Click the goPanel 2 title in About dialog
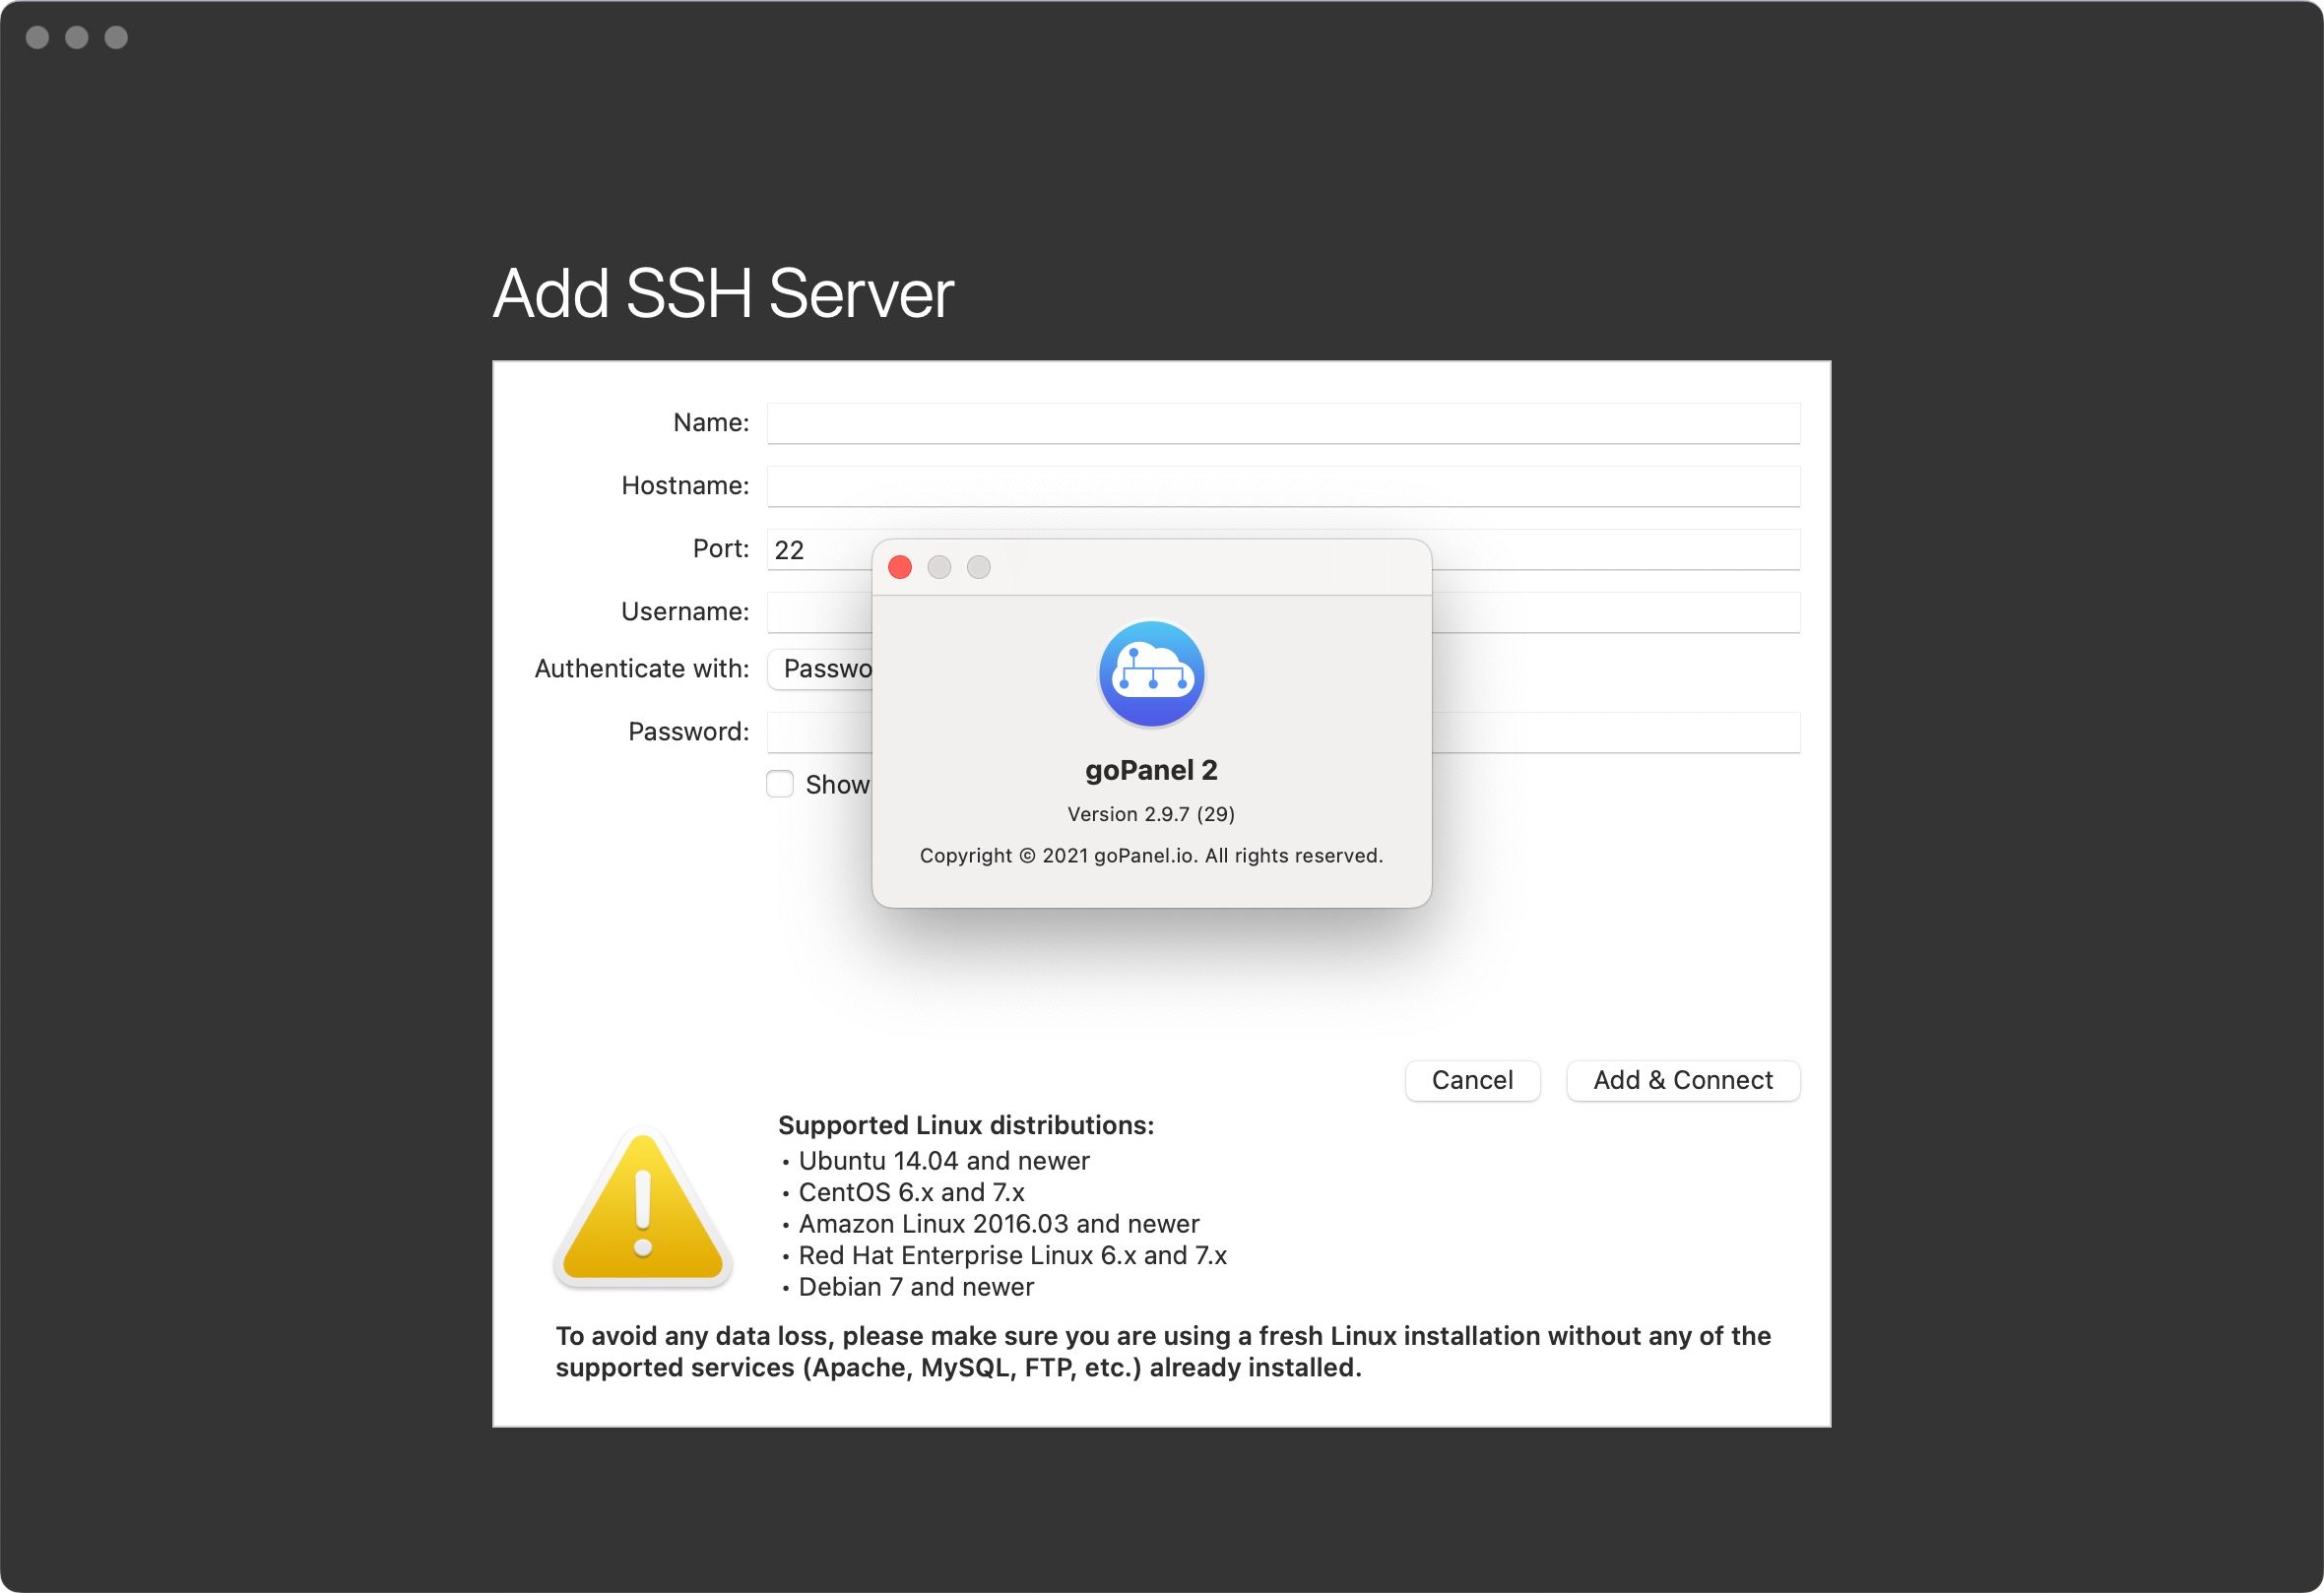Screen dimensions: 2324x1593 pos(1151,770)
